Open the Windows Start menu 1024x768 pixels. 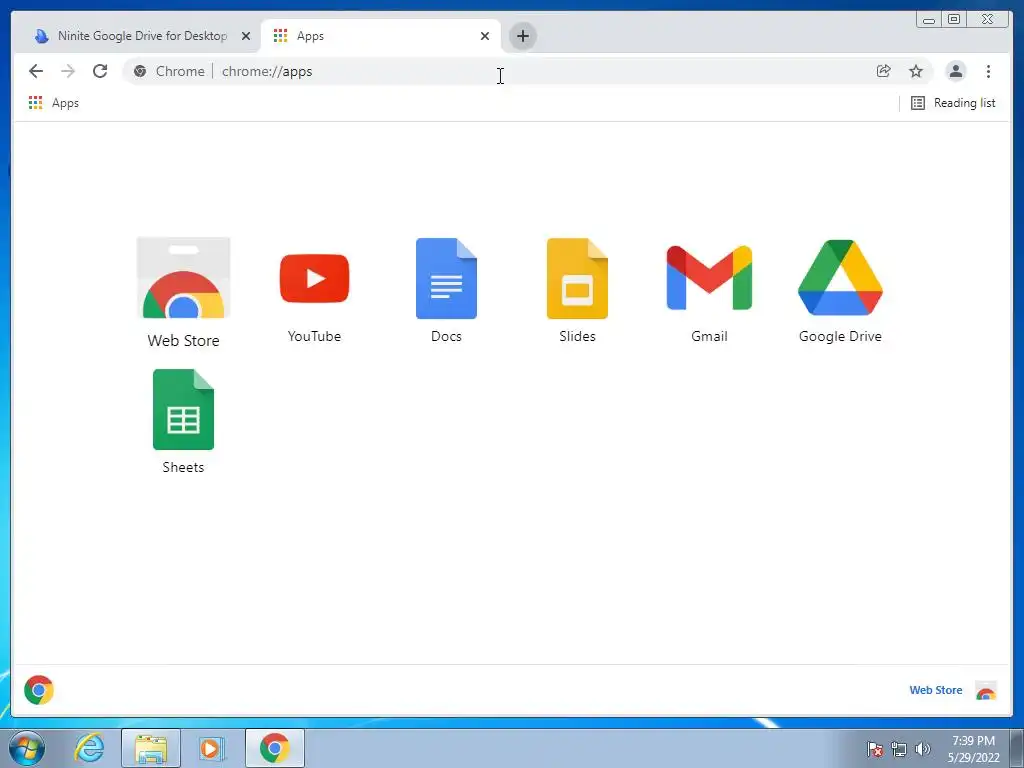point(27,748)
